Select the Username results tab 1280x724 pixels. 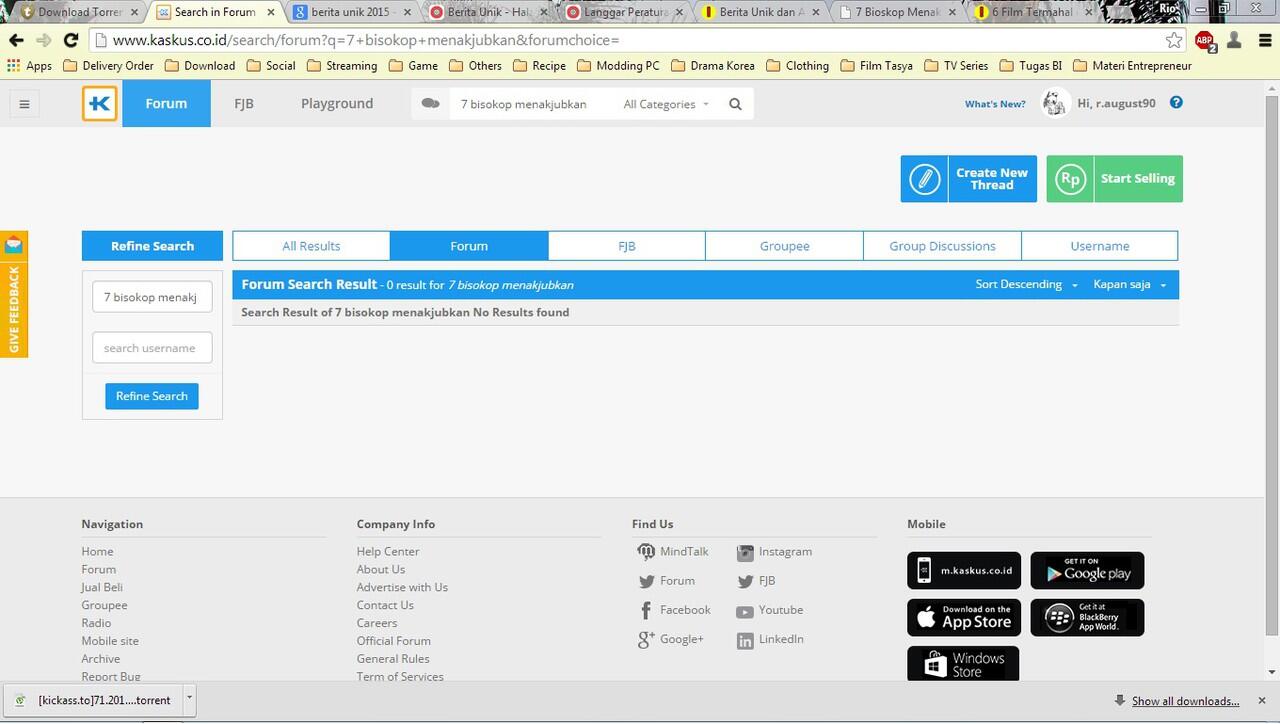tap(1100, 246)
